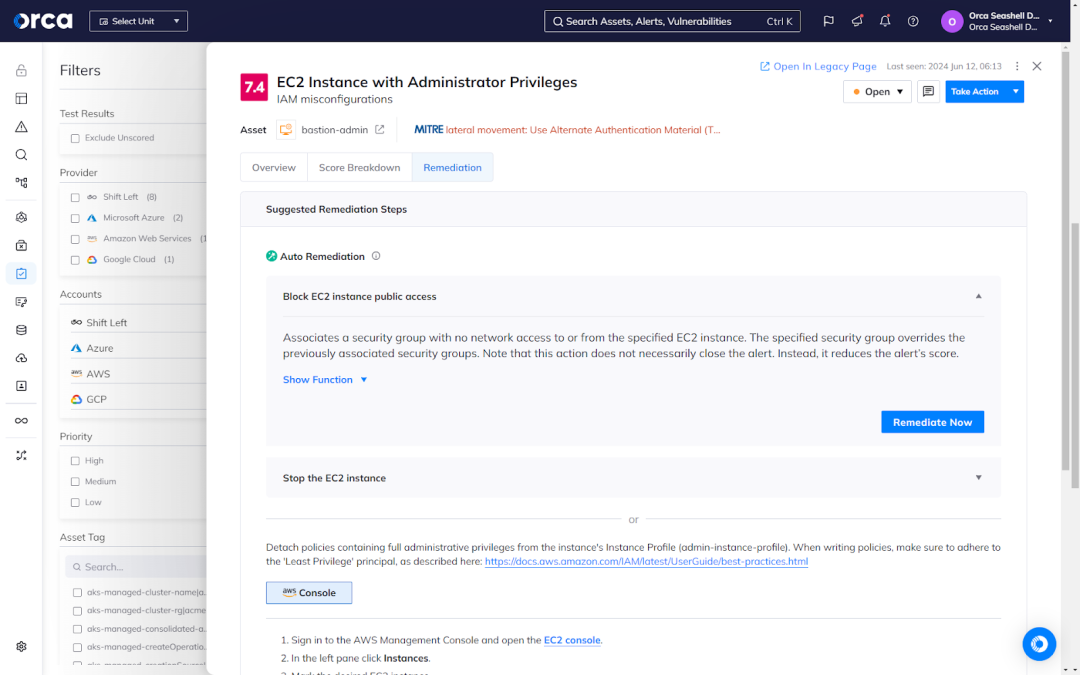Check the Google Cloud provider checkbox
Viewport: 1080px width, 675px height.
[x=75, y=260]
